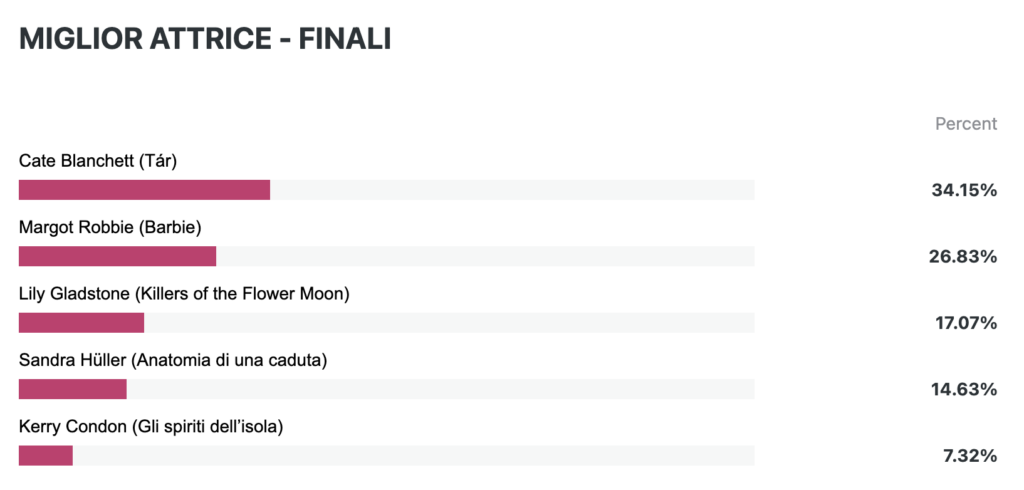Click the Miglior Attrice - Finali heading
The height and width of the screenshot is (490, 1024).
(x=205, y=39)
